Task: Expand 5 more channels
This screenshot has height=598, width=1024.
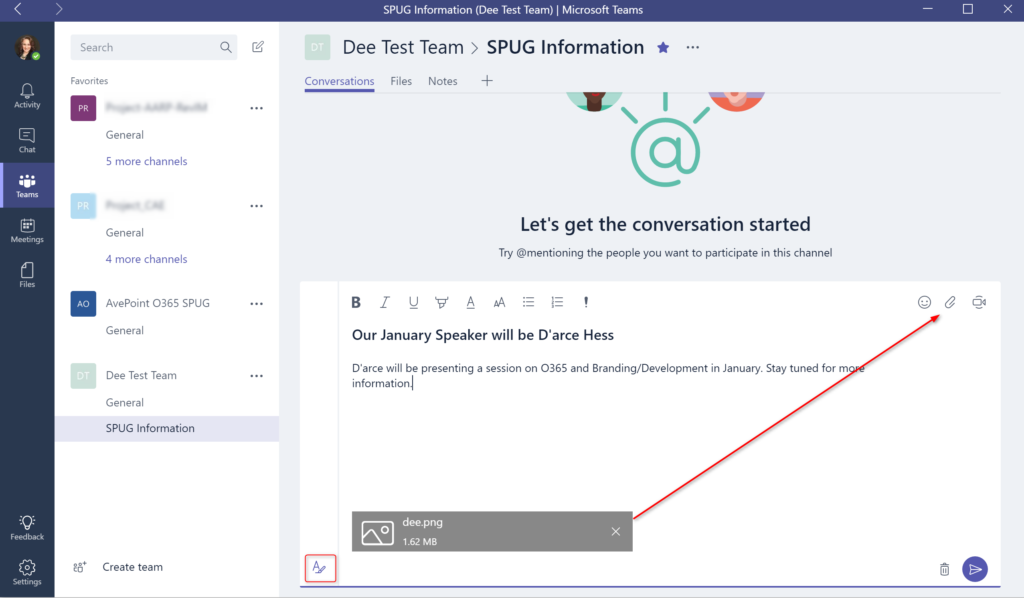Action: click(146, 161)
